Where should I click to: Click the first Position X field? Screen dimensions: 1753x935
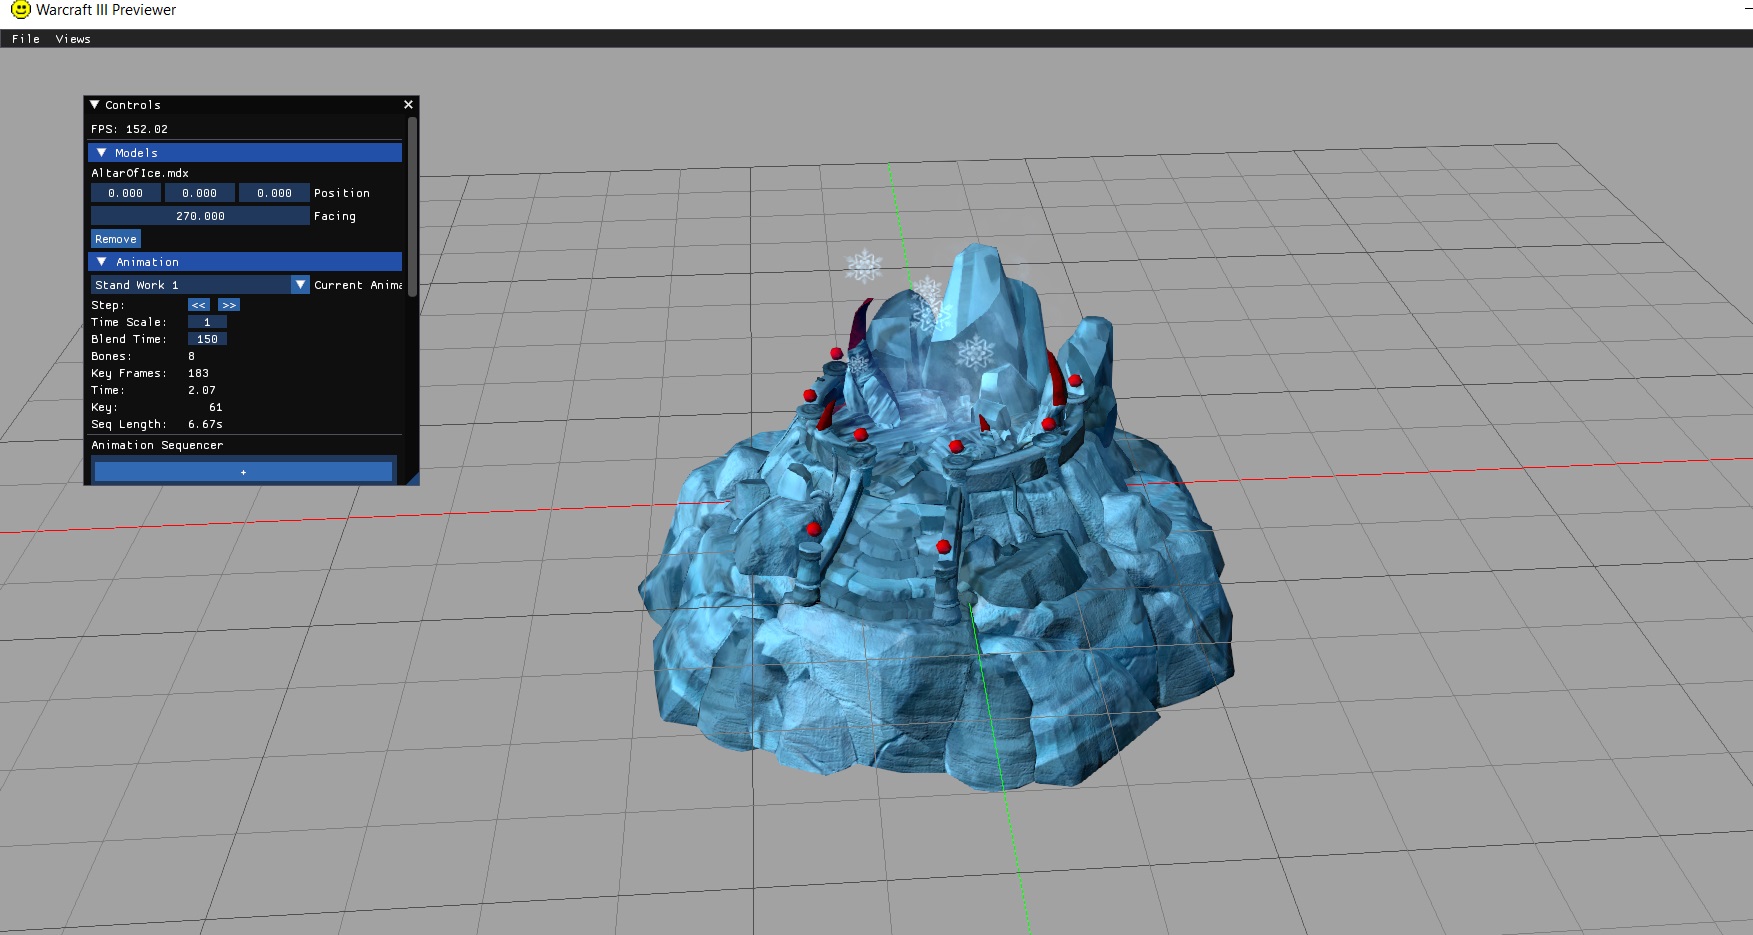point(126,193)
